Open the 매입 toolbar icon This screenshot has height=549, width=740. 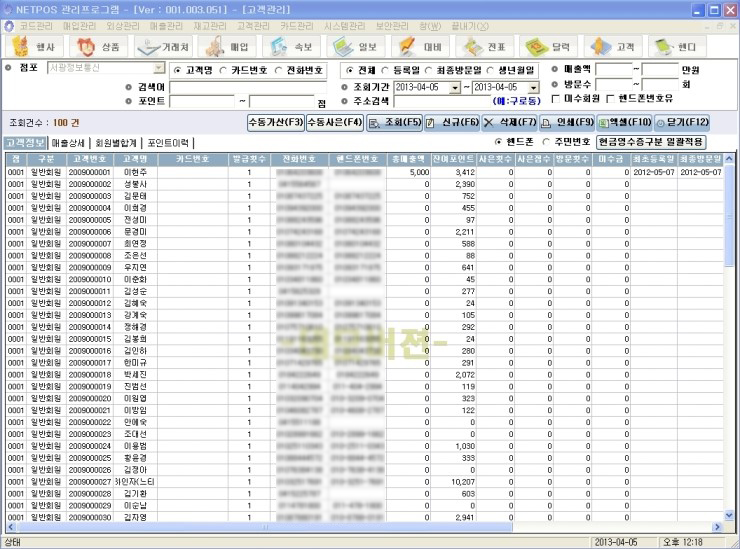pyautogui.click(x=227, y=47)
